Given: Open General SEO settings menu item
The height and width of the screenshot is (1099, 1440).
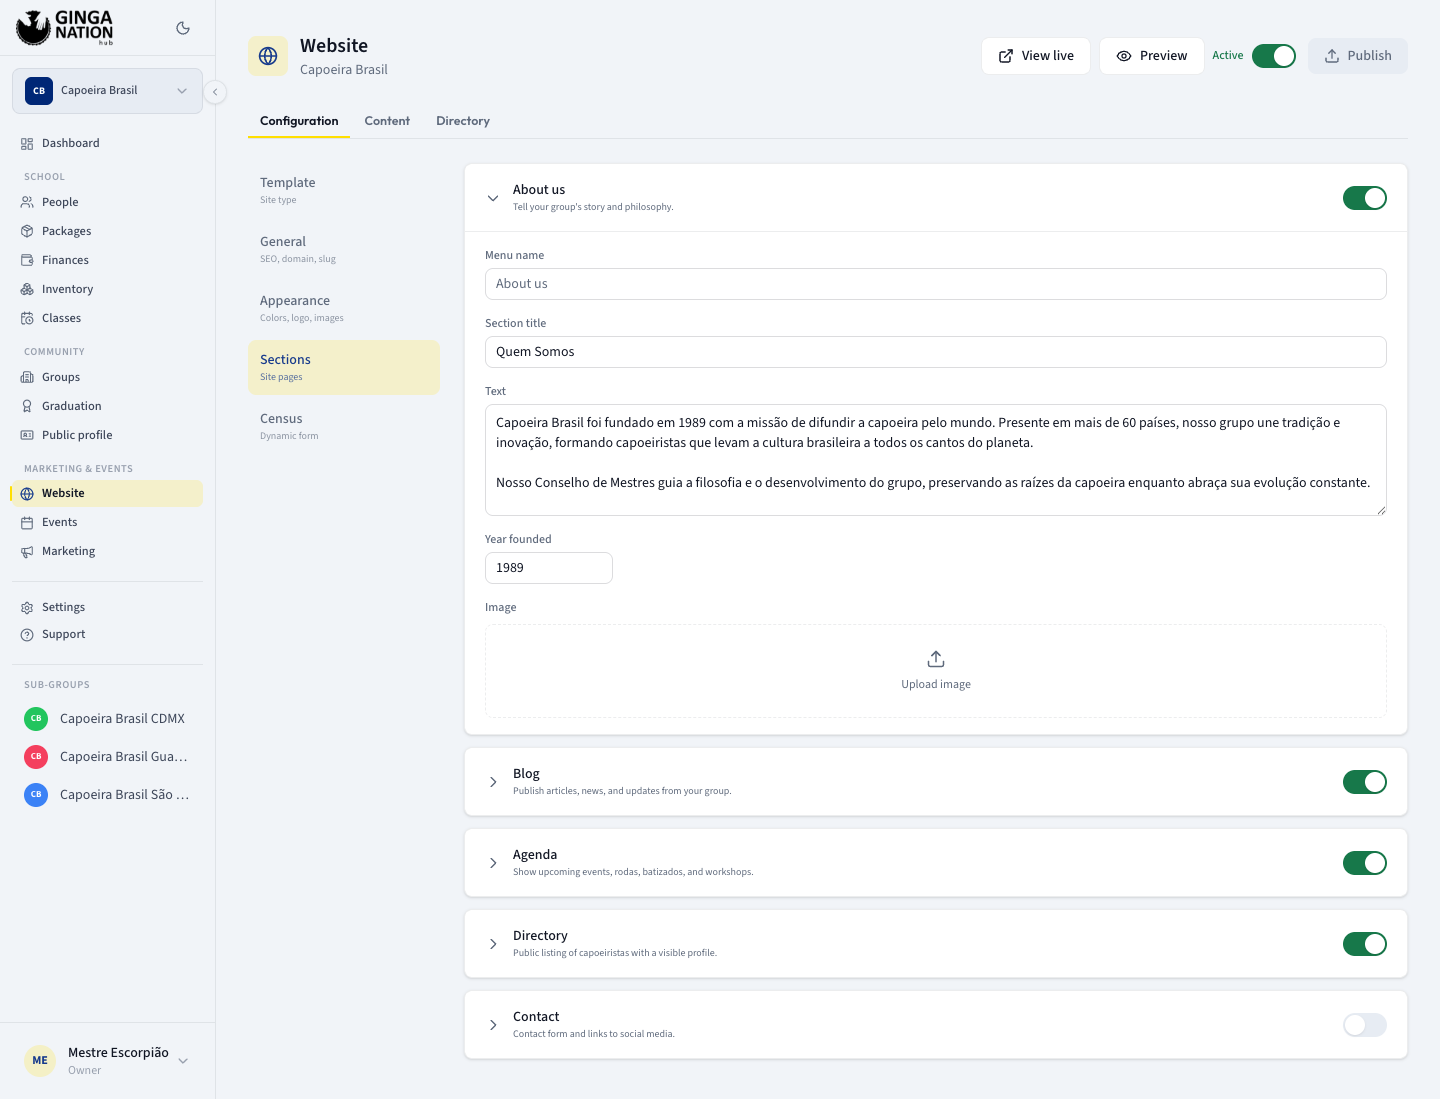Looking at the screenshot, I should 344,249.
